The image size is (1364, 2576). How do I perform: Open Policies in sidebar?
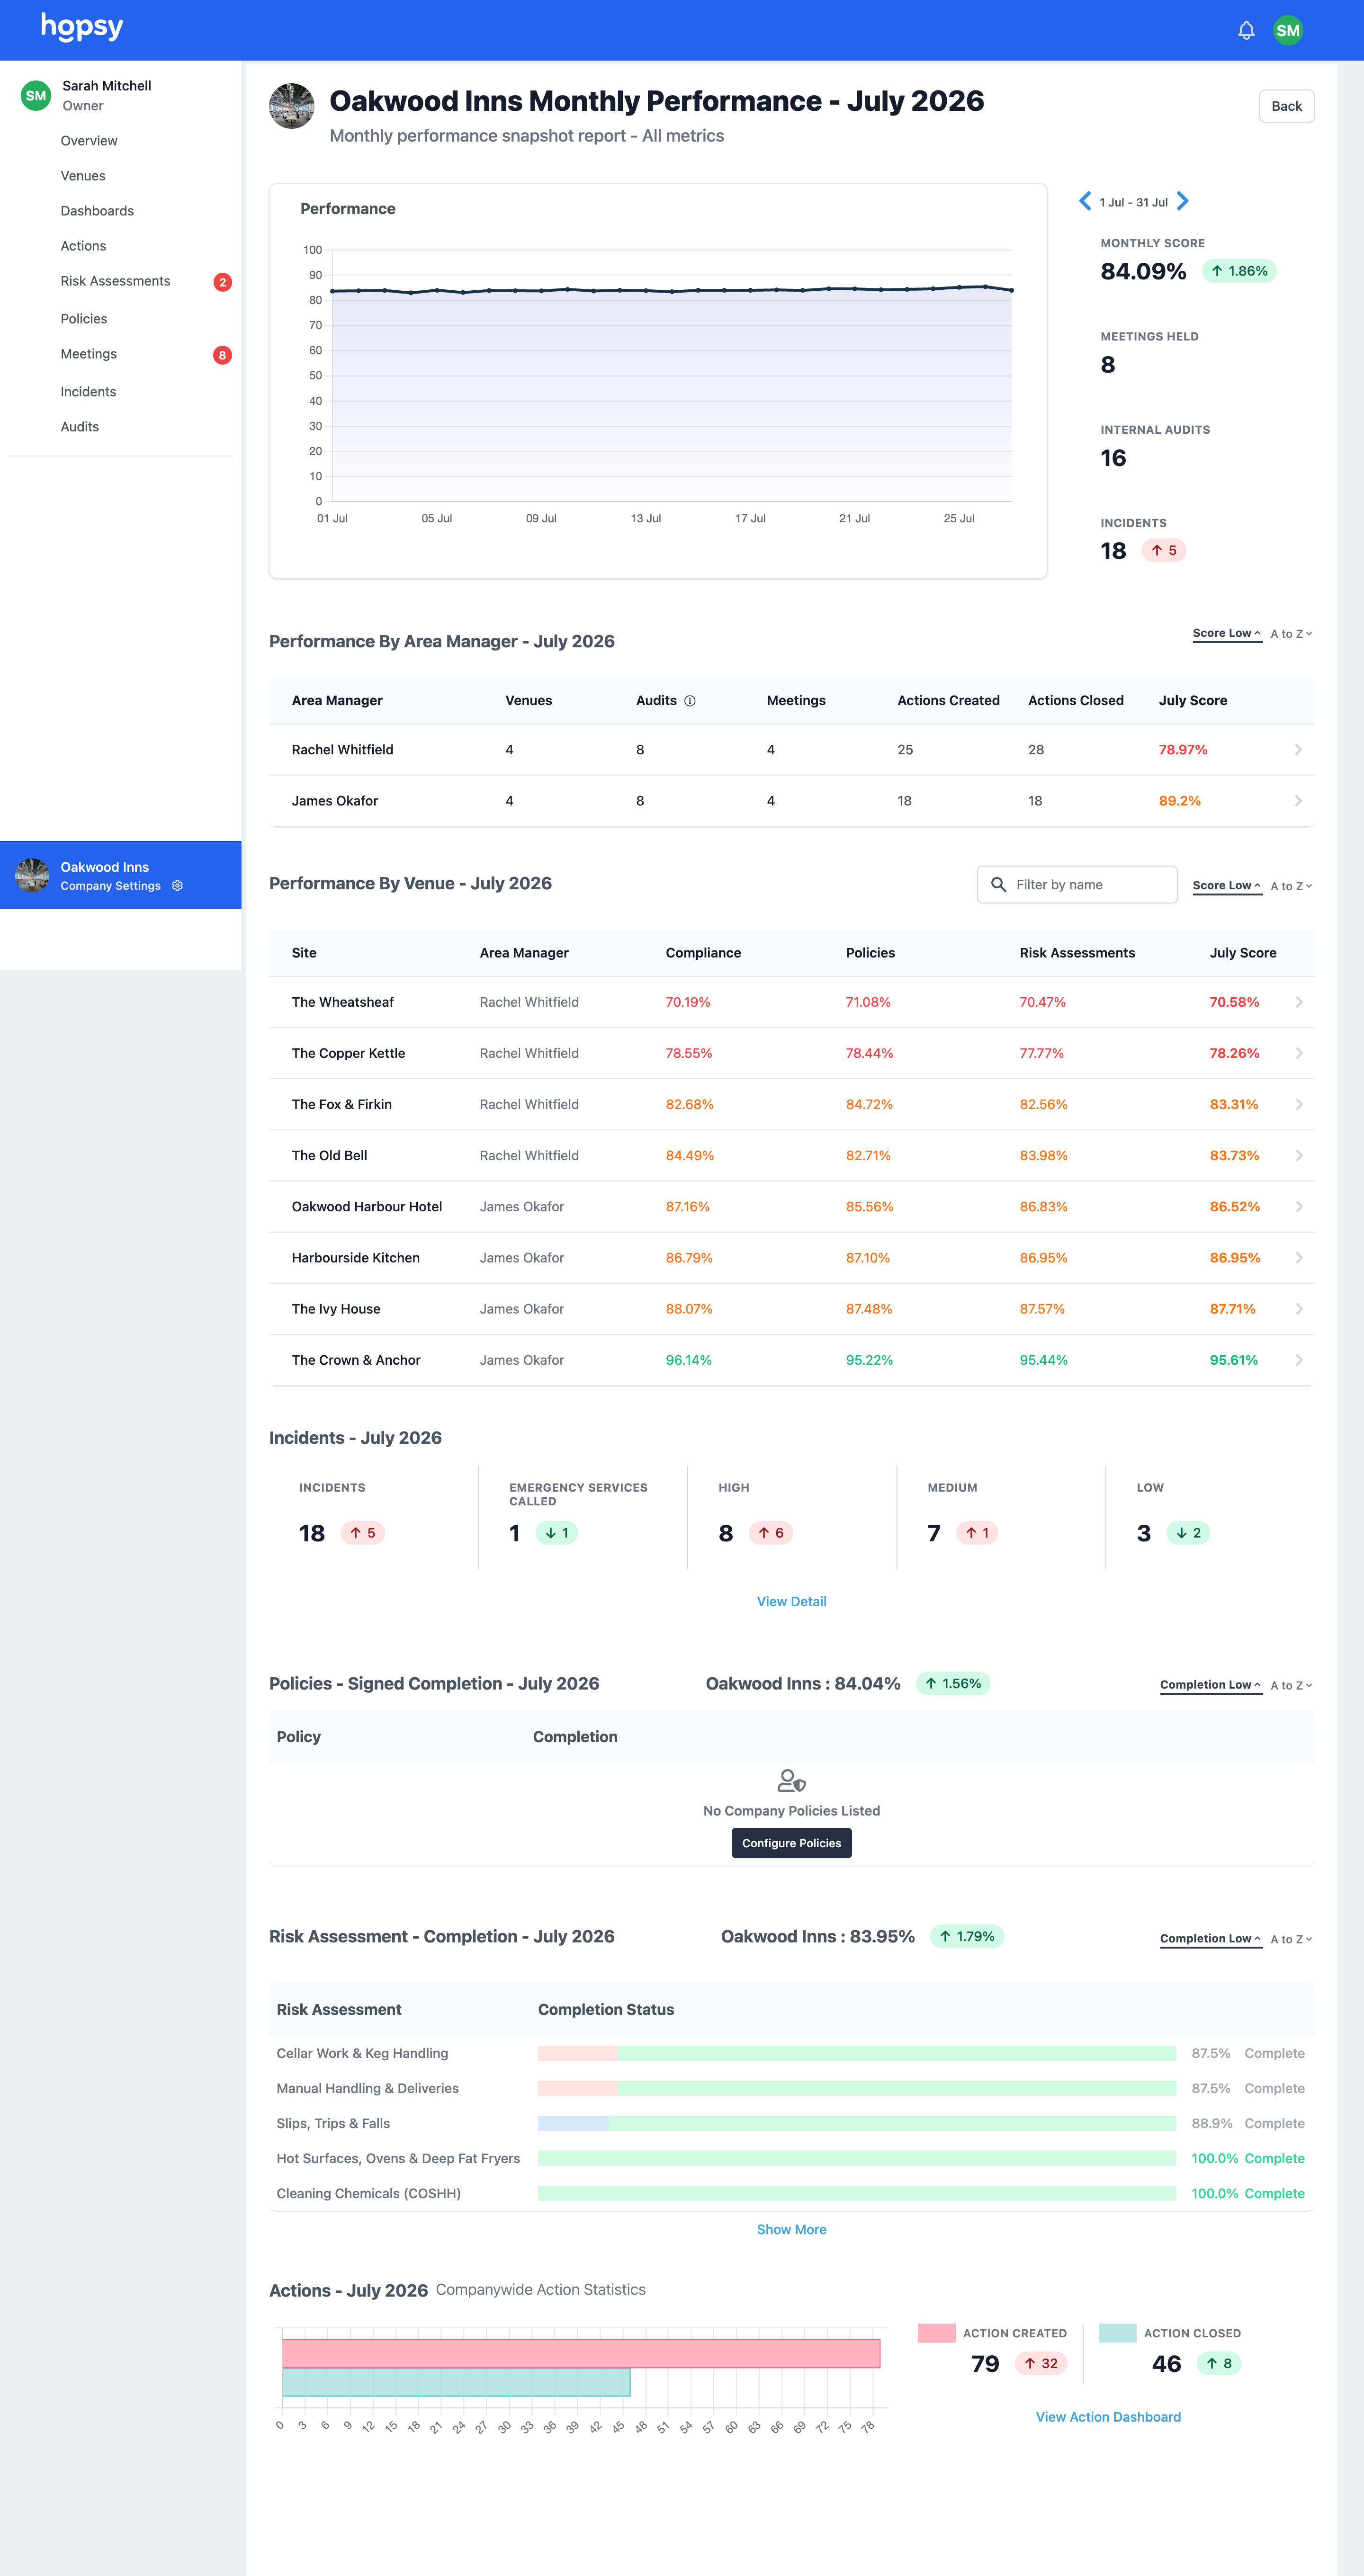84,319
